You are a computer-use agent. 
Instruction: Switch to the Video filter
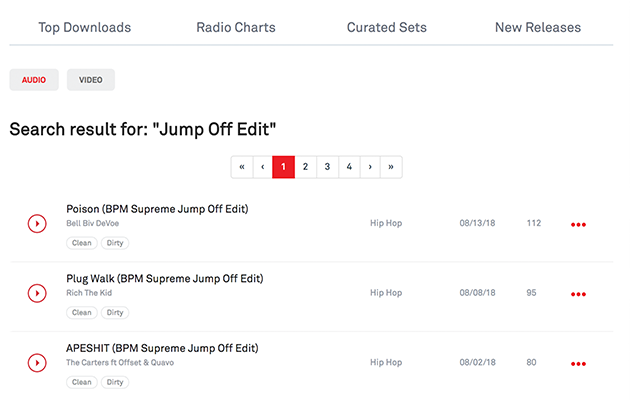click(91, 80)
